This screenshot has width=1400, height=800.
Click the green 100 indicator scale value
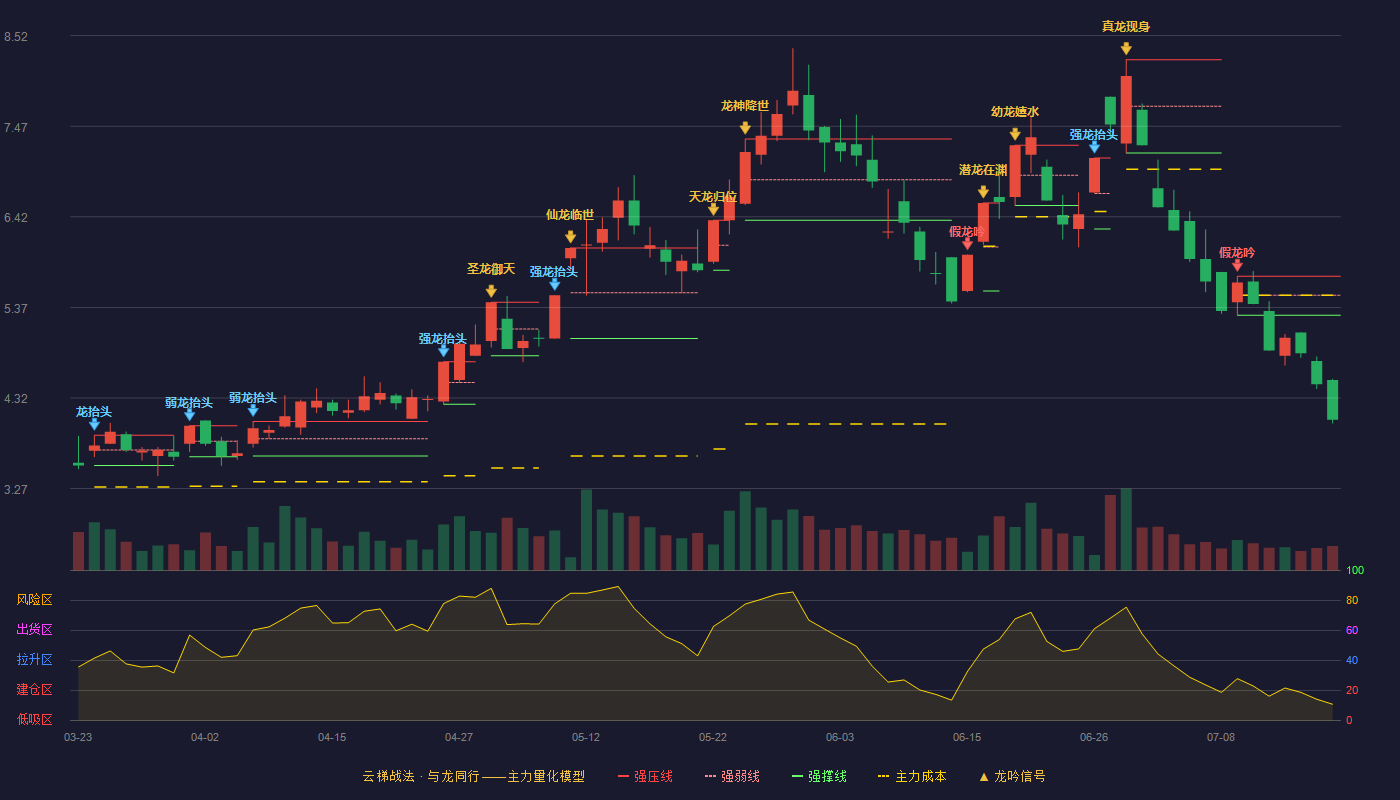coord(1355,571)
